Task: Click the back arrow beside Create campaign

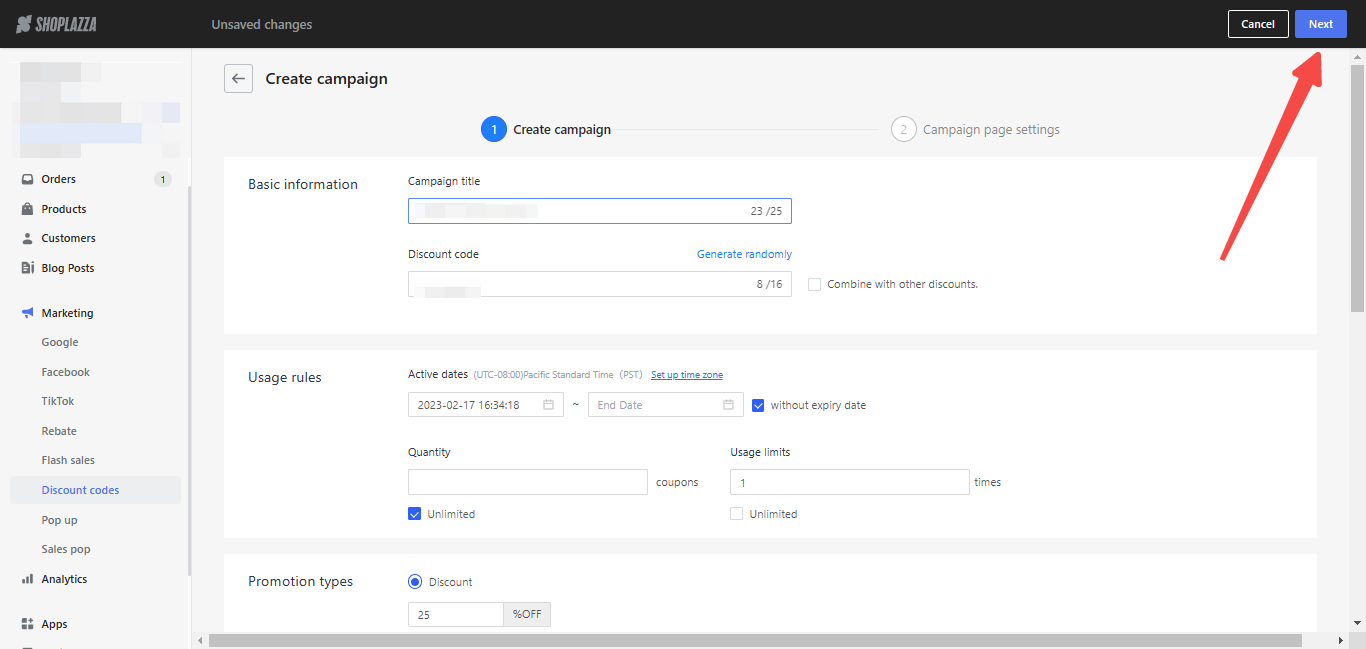Action: pos(238,79)
